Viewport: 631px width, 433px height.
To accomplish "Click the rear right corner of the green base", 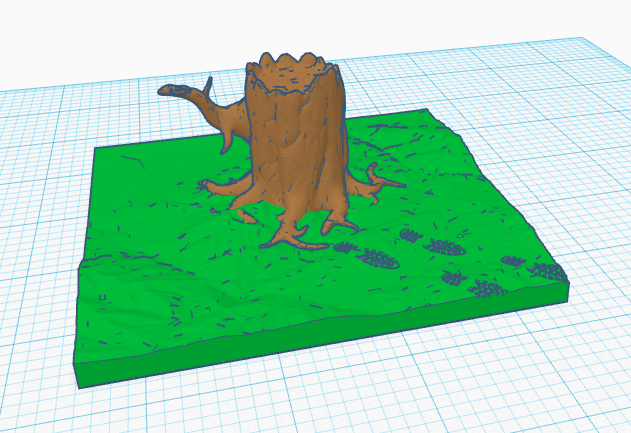I will (427, 111).
